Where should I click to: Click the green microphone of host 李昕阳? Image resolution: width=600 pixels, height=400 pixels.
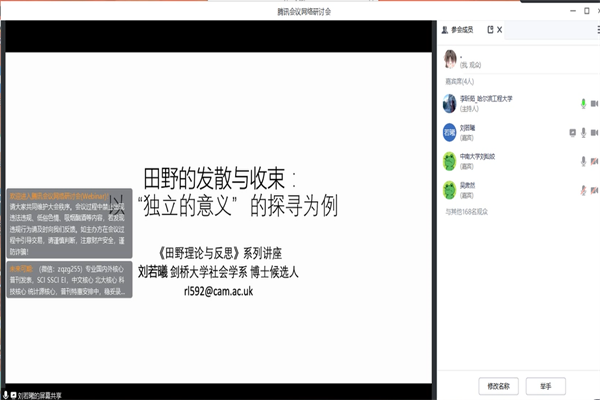point(582,103)
